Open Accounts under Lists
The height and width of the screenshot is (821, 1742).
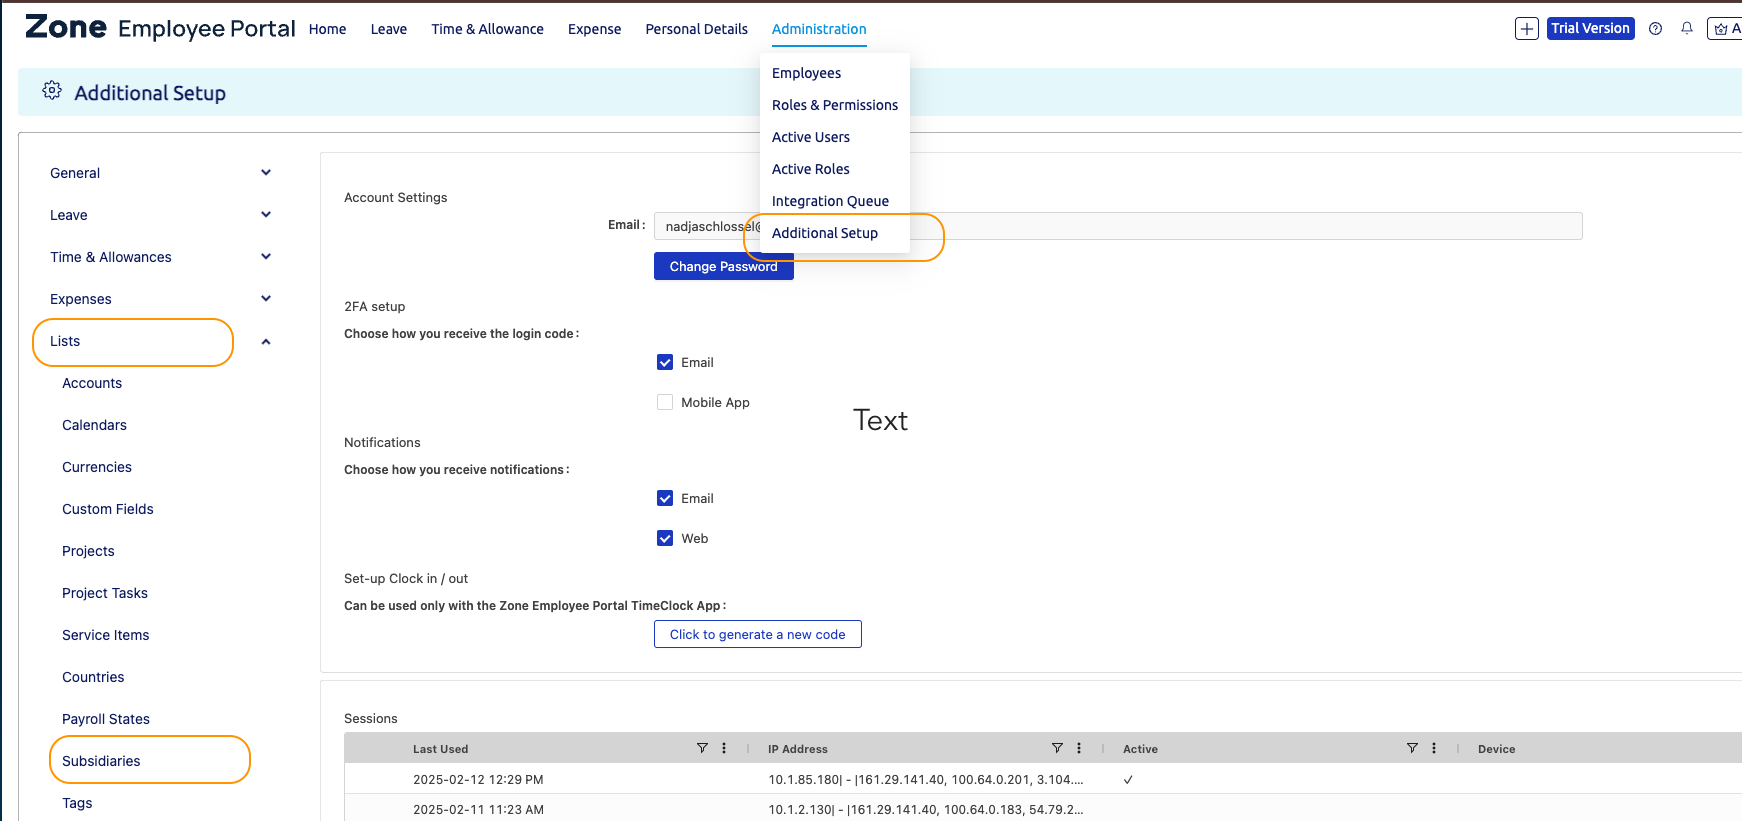point(92,383)
